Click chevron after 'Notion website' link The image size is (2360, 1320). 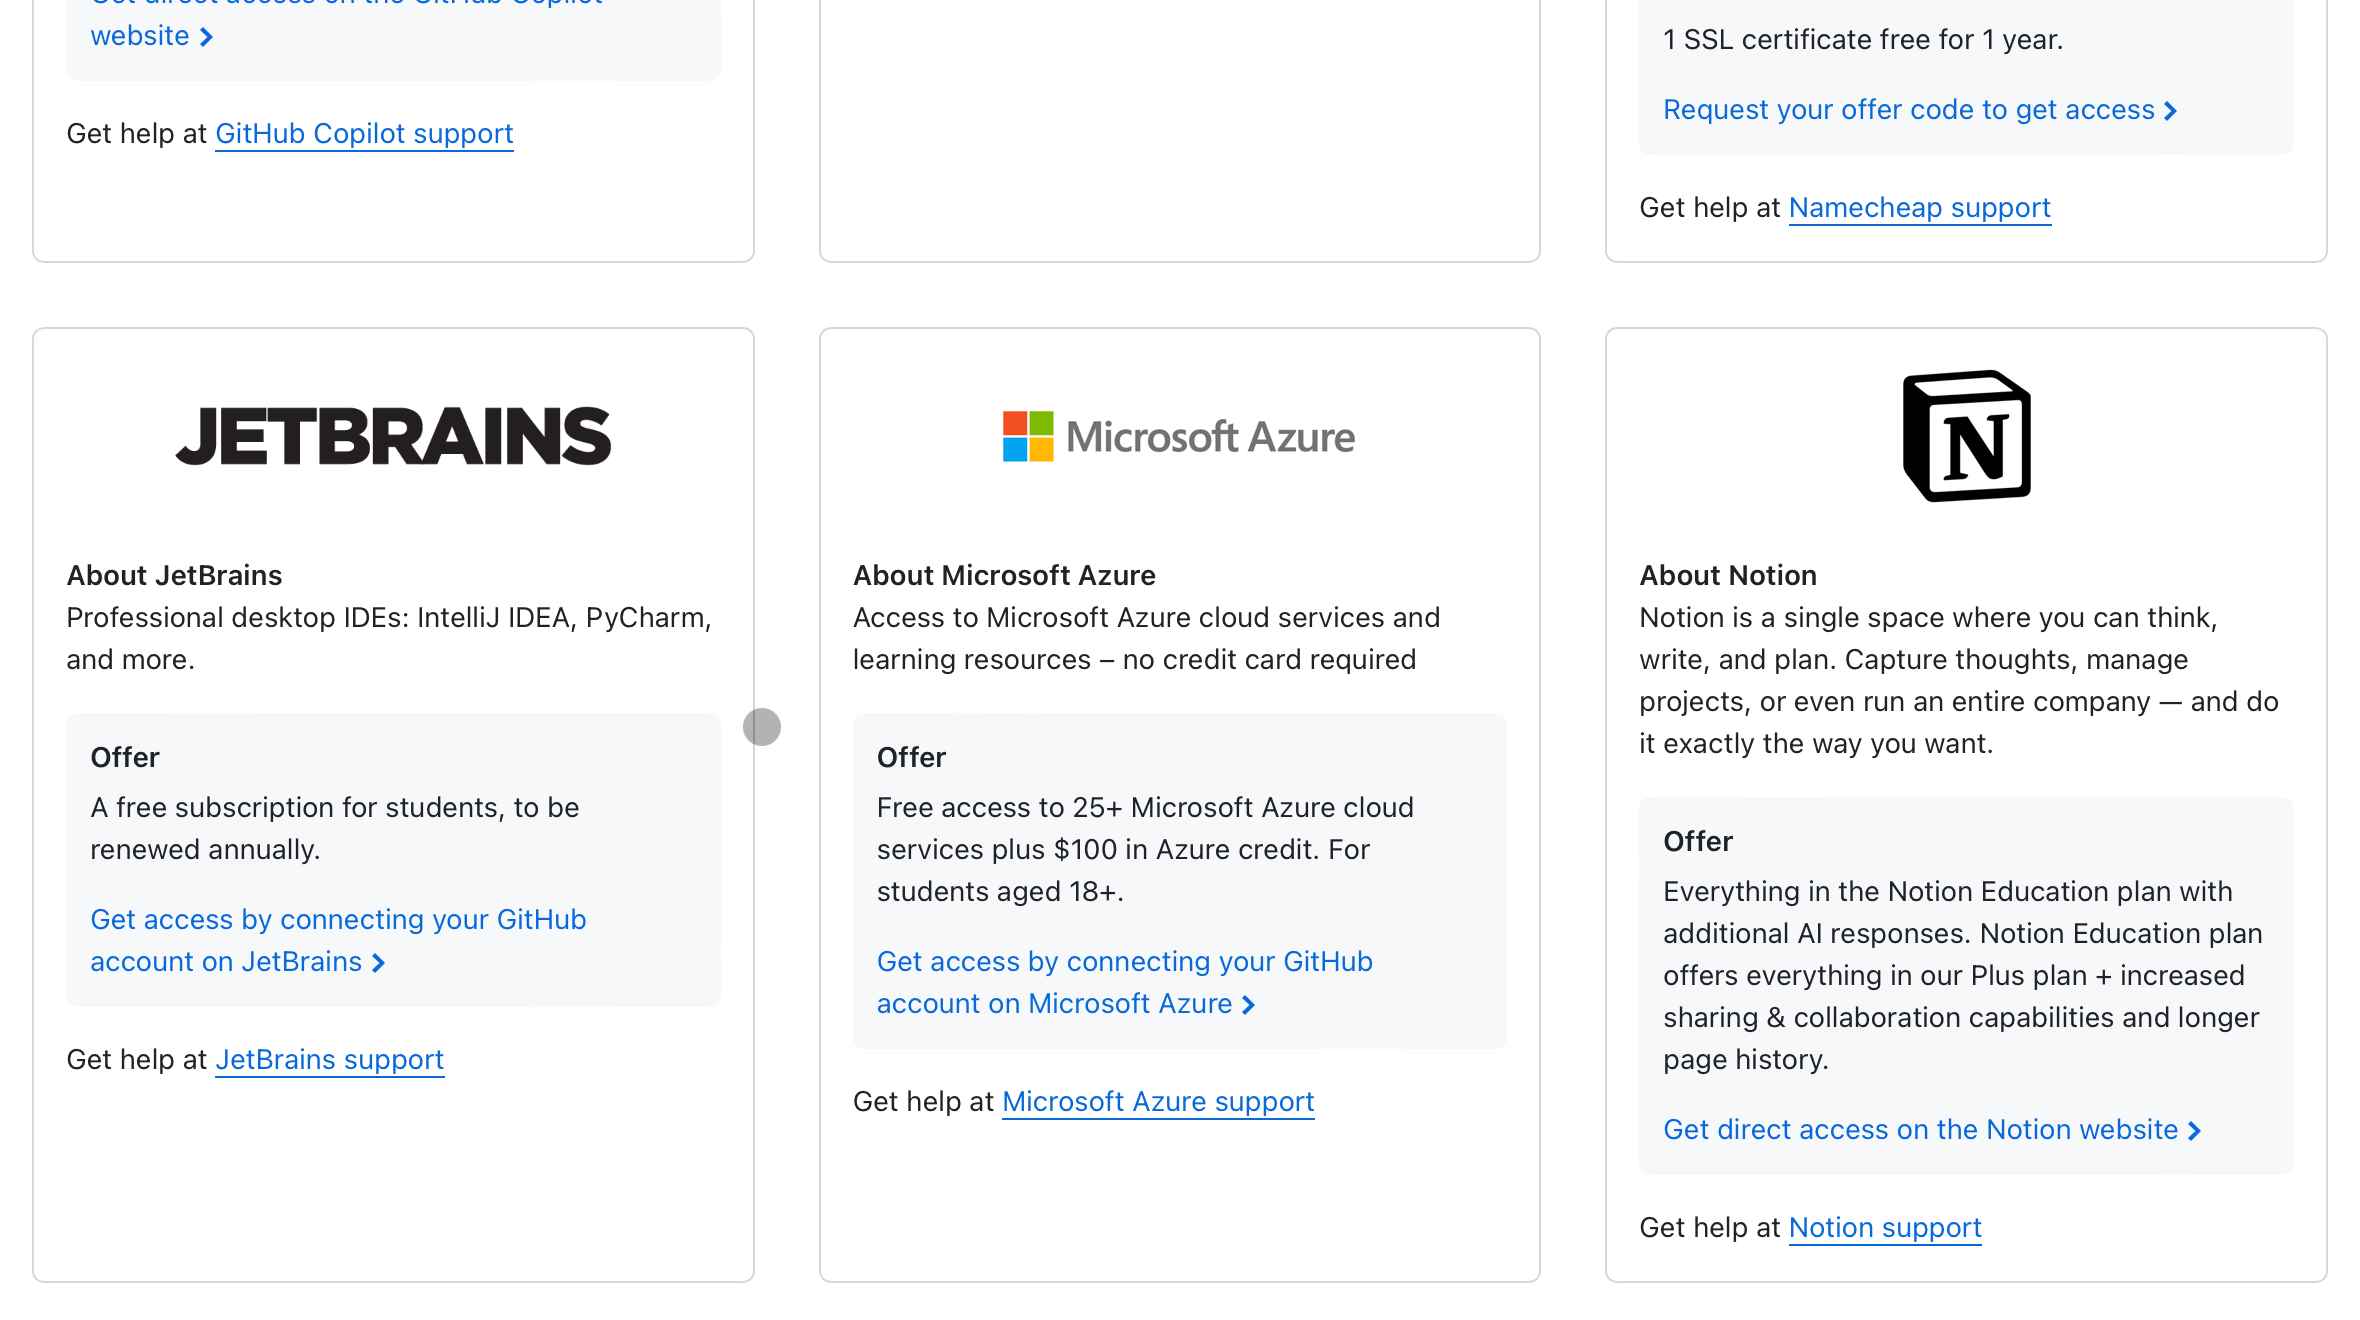pos(2195,1131)
